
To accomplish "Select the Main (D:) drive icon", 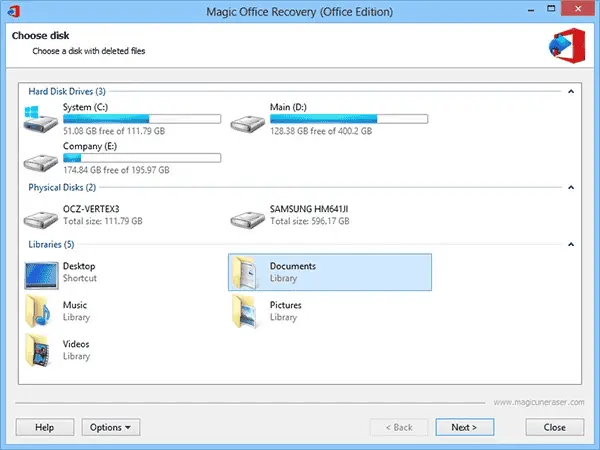I will tap(248, 124).
